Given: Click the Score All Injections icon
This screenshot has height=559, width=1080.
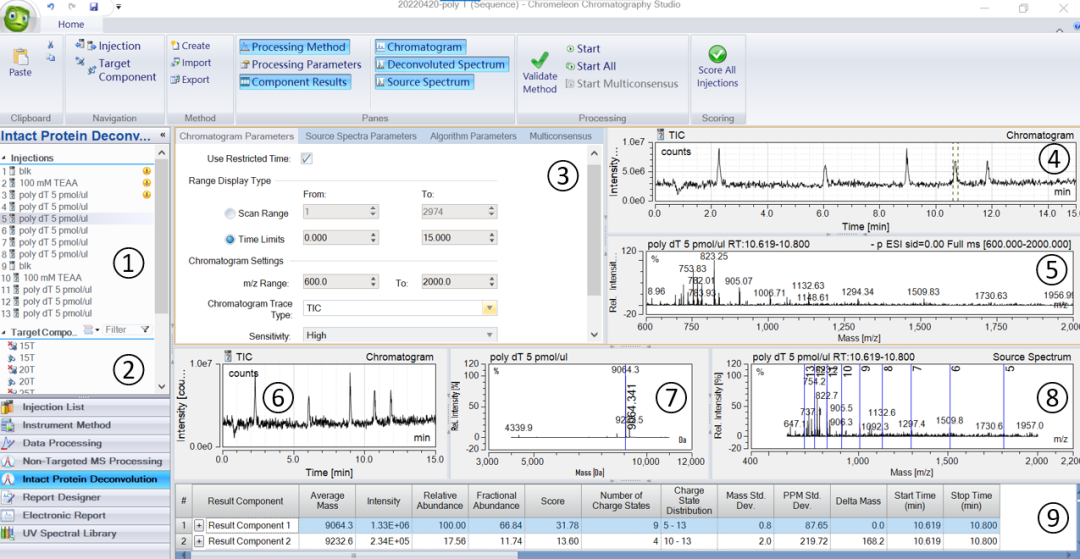Looking at the screenshot, I should [717, 54].
